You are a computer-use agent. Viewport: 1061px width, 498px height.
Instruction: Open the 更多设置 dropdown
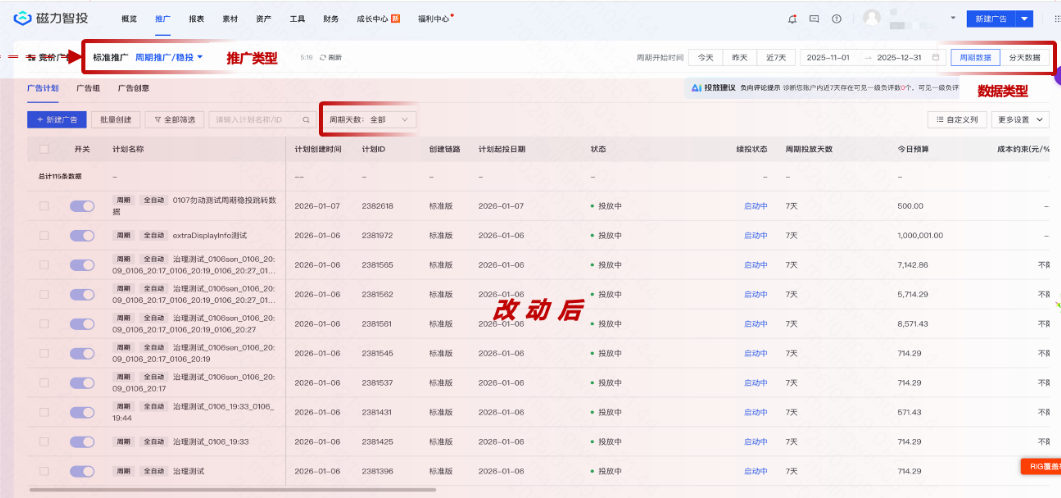[x=1020, y=120]
